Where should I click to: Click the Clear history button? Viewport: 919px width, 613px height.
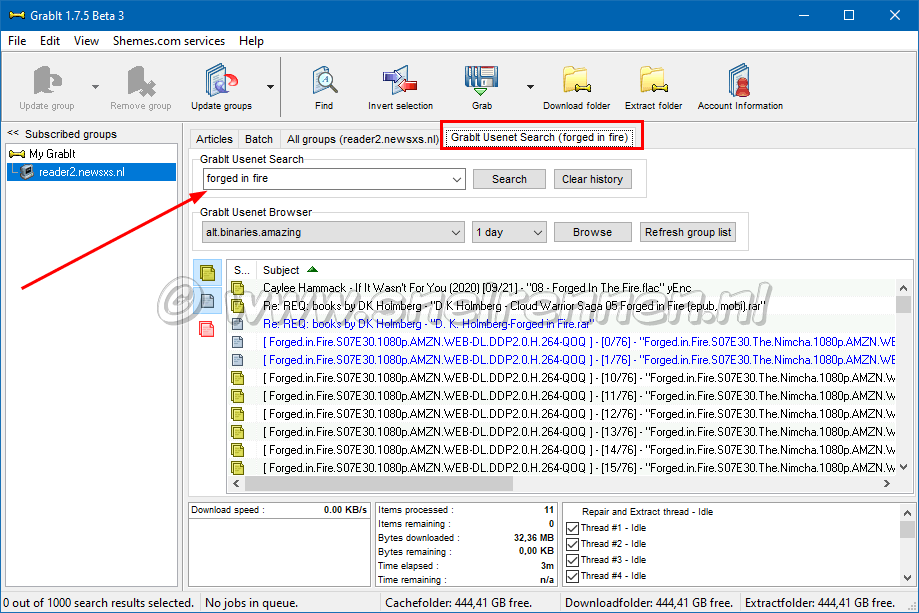pos(593,179)
